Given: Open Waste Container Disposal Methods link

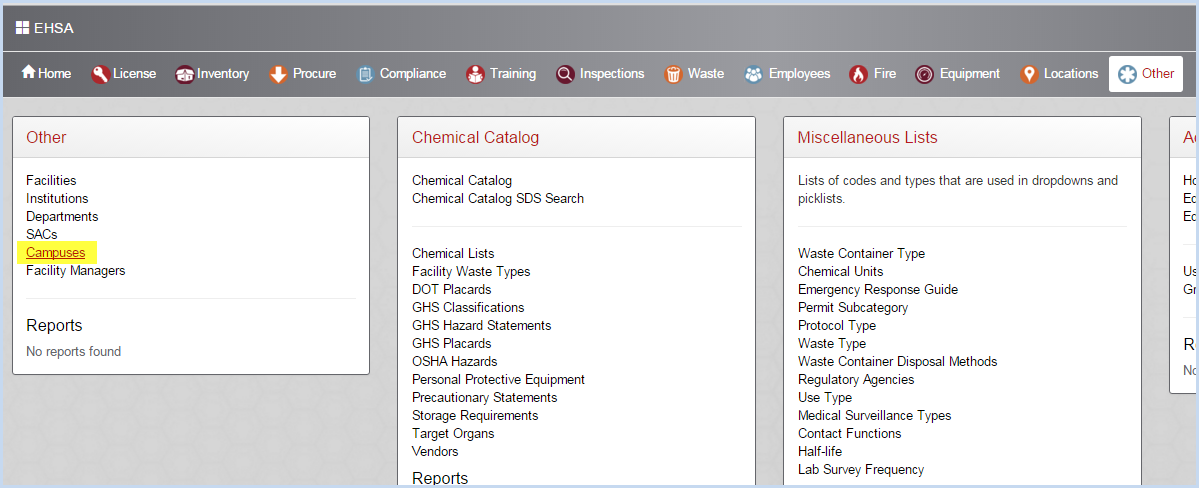Looking at the screenshot, I should click(x=898, y=361).
